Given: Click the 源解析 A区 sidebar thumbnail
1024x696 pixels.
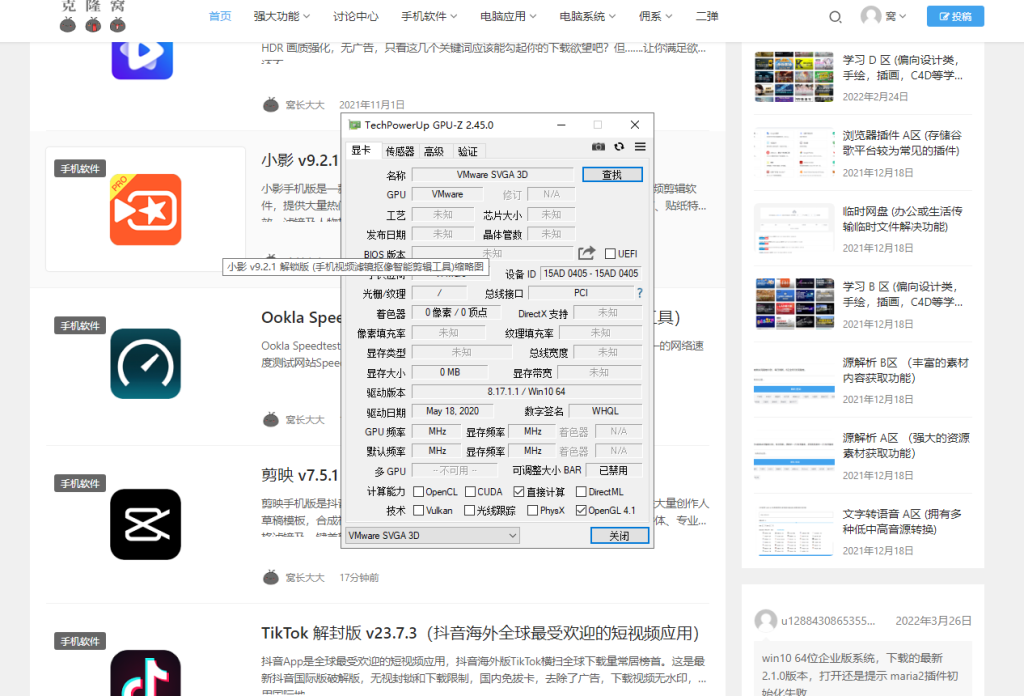Looking at the screenshot, I should click(x=794, y=454).
